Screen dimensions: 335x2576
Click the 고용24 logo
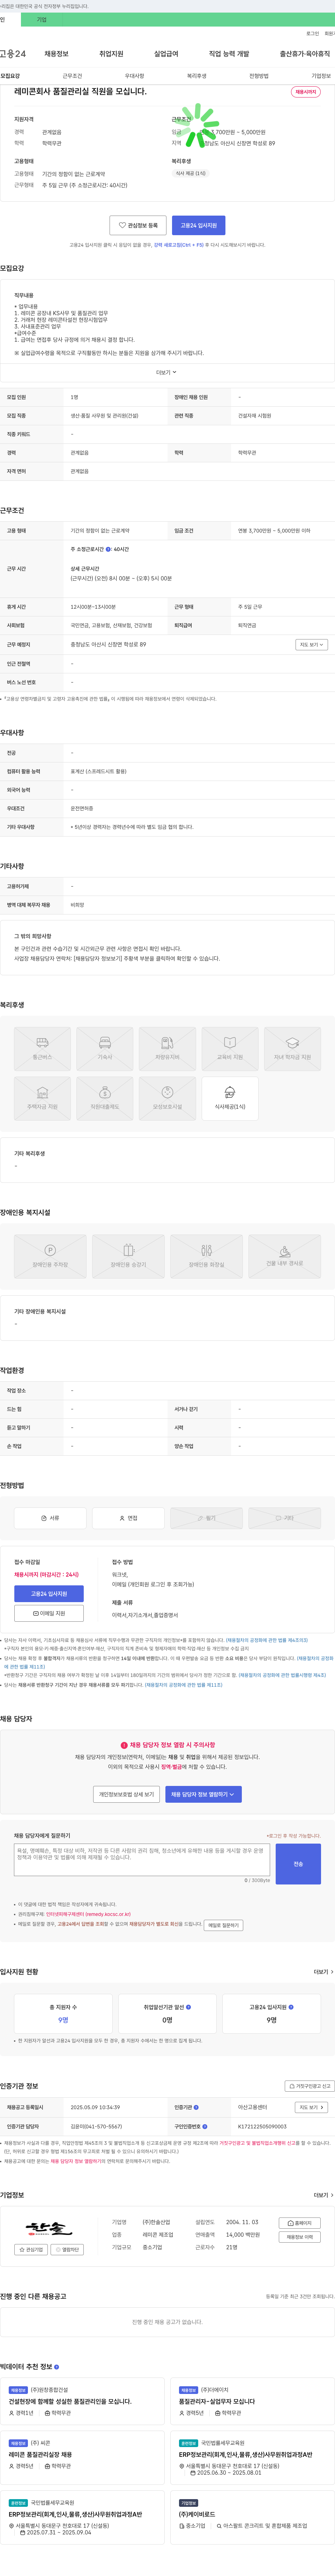point(13,54)
